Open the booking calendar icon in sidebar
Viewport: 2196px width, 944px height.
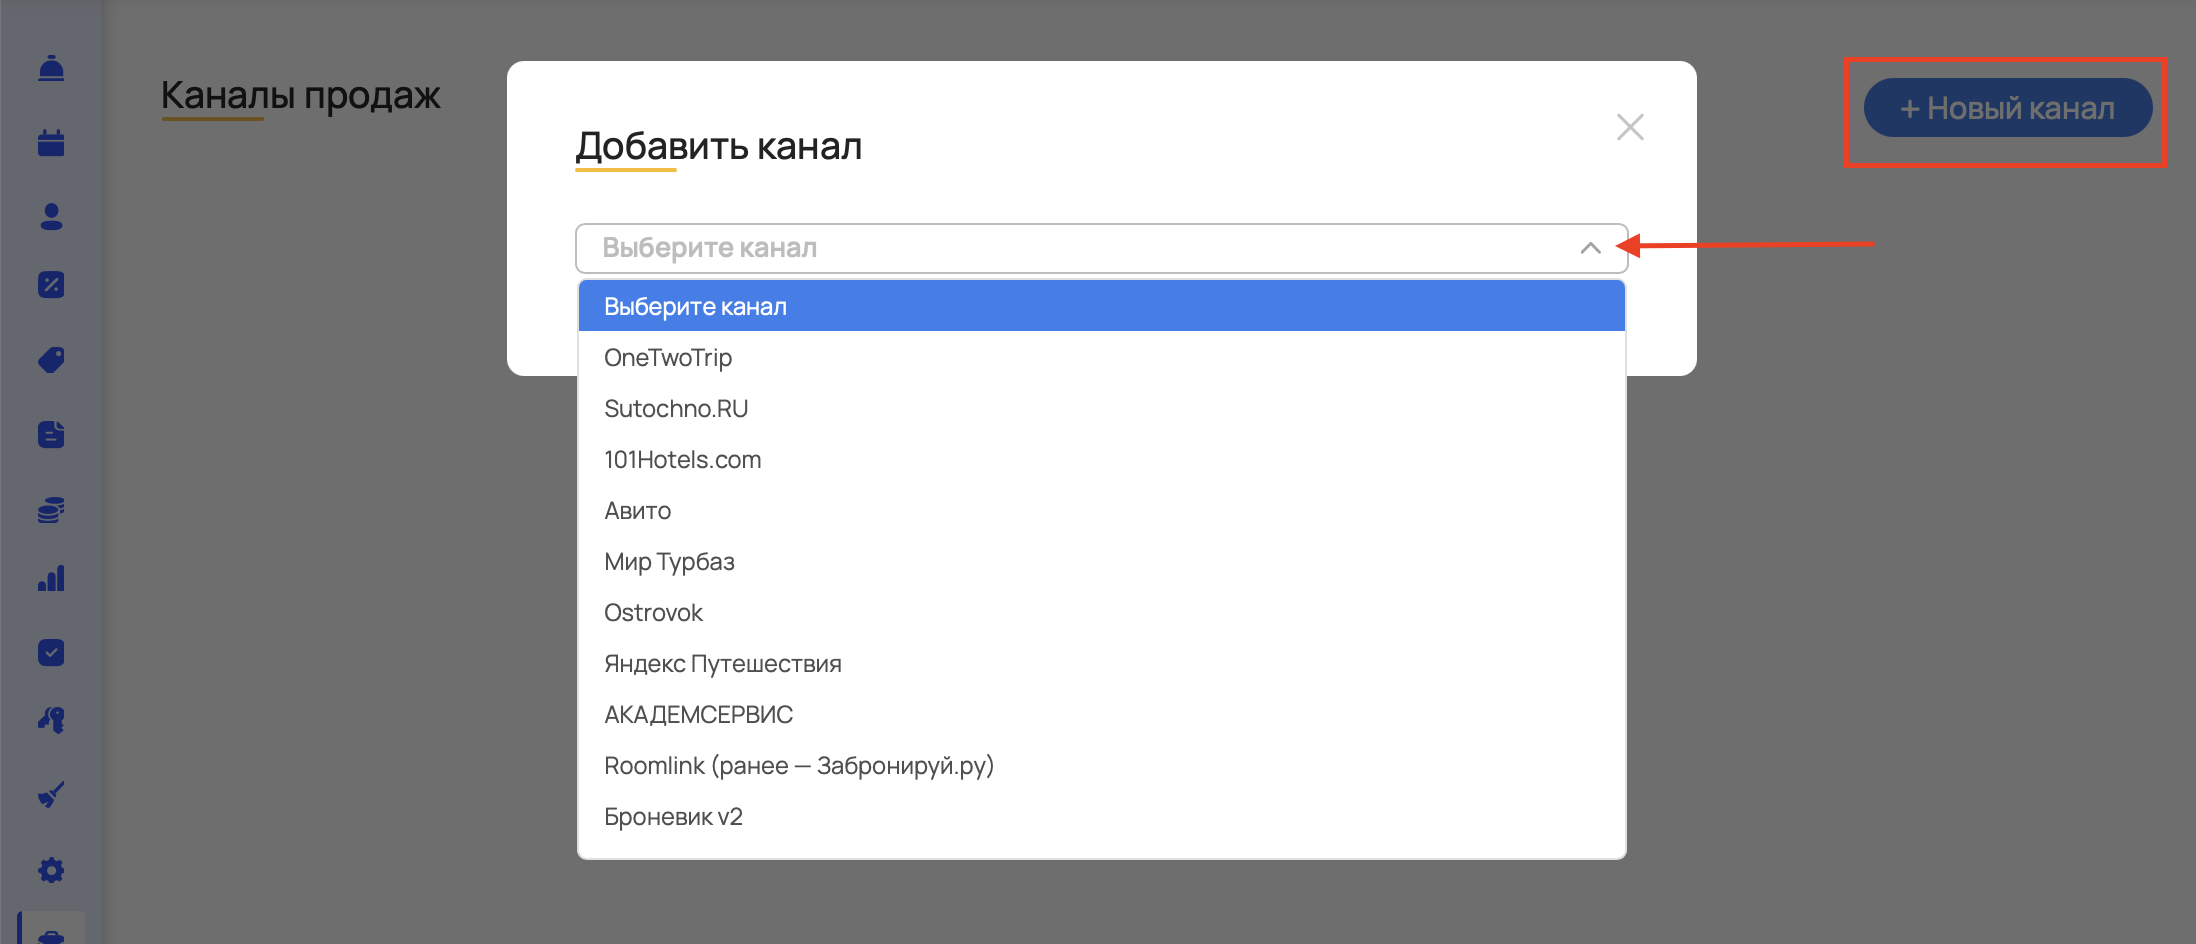[51, 142]
